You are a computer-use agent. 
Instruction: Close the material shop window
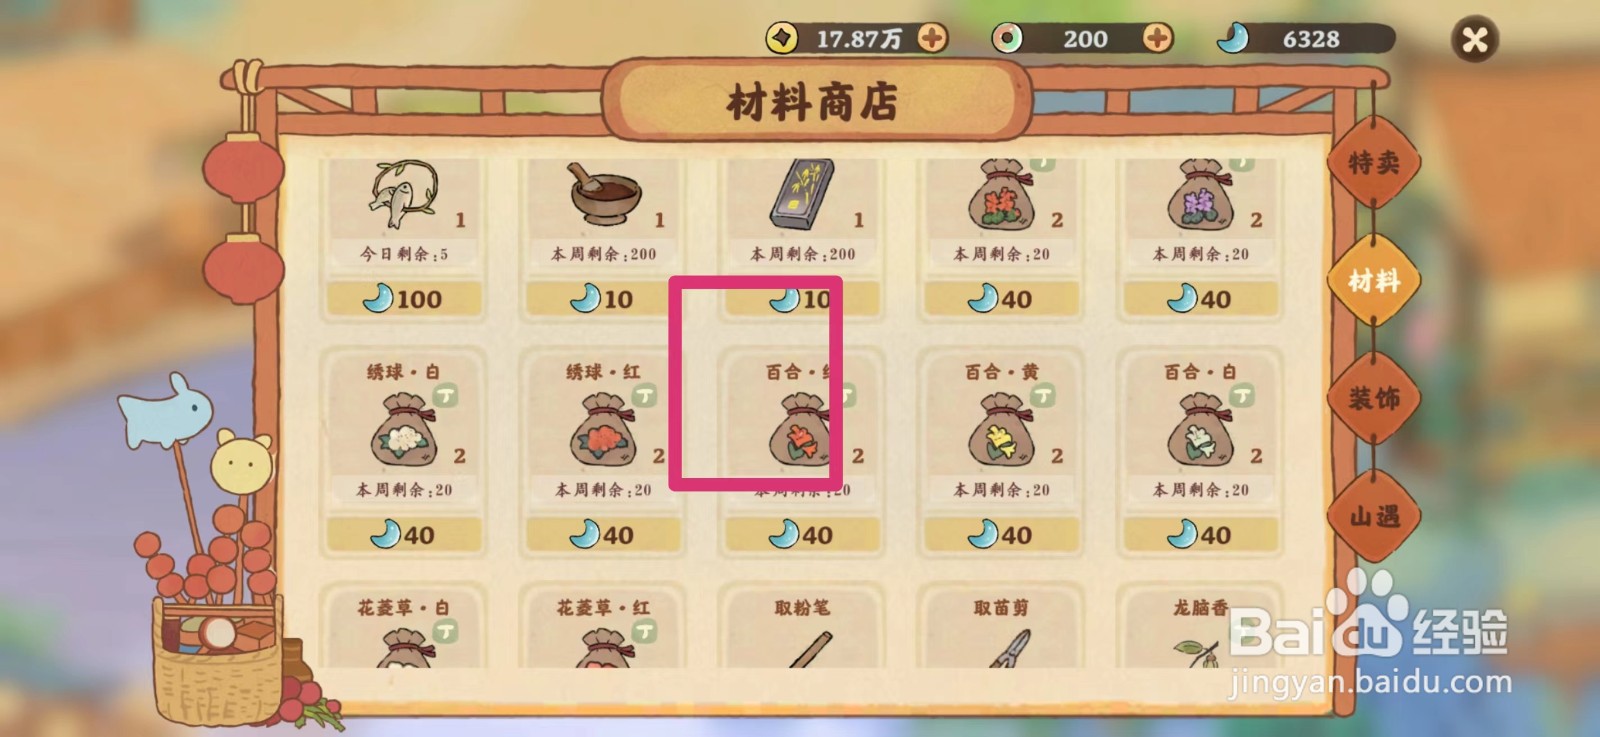[x=1474, y=39]
